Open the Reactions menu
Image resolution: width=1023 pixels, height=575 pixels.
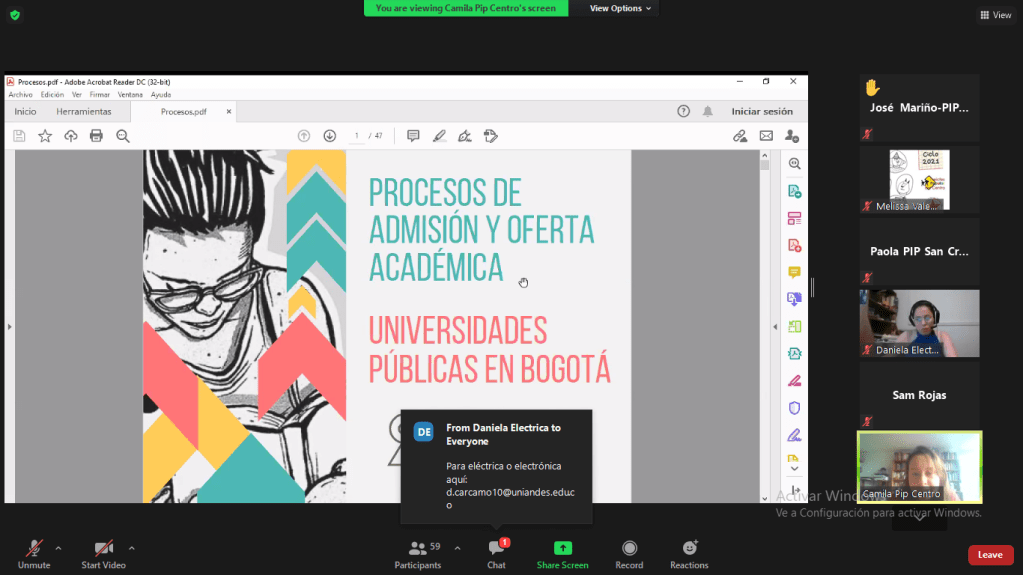[689, 548]
